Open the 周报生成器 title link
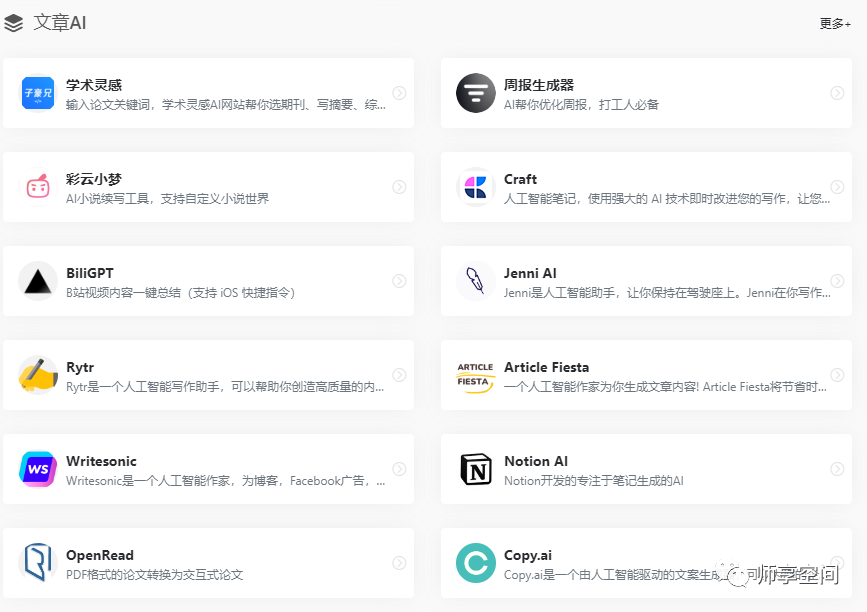This screenshot has width=867, height=612. pos(539,85)
